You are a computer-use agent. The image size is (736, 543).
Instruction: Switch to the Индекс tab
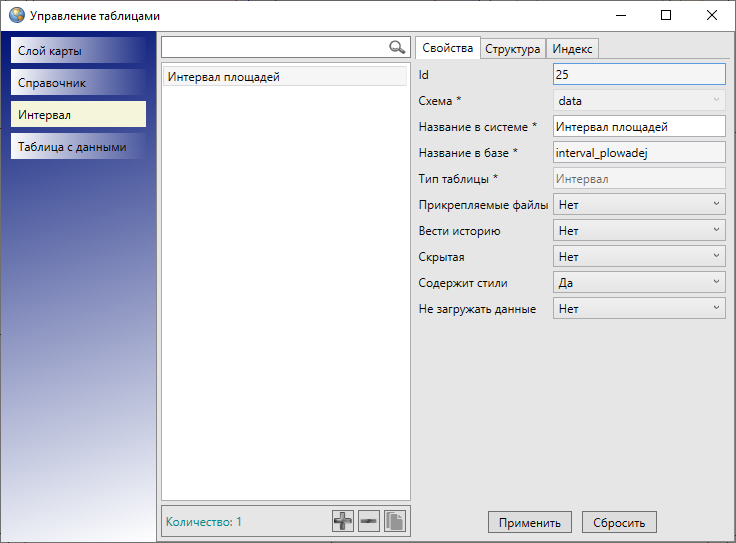coord(572,49)
